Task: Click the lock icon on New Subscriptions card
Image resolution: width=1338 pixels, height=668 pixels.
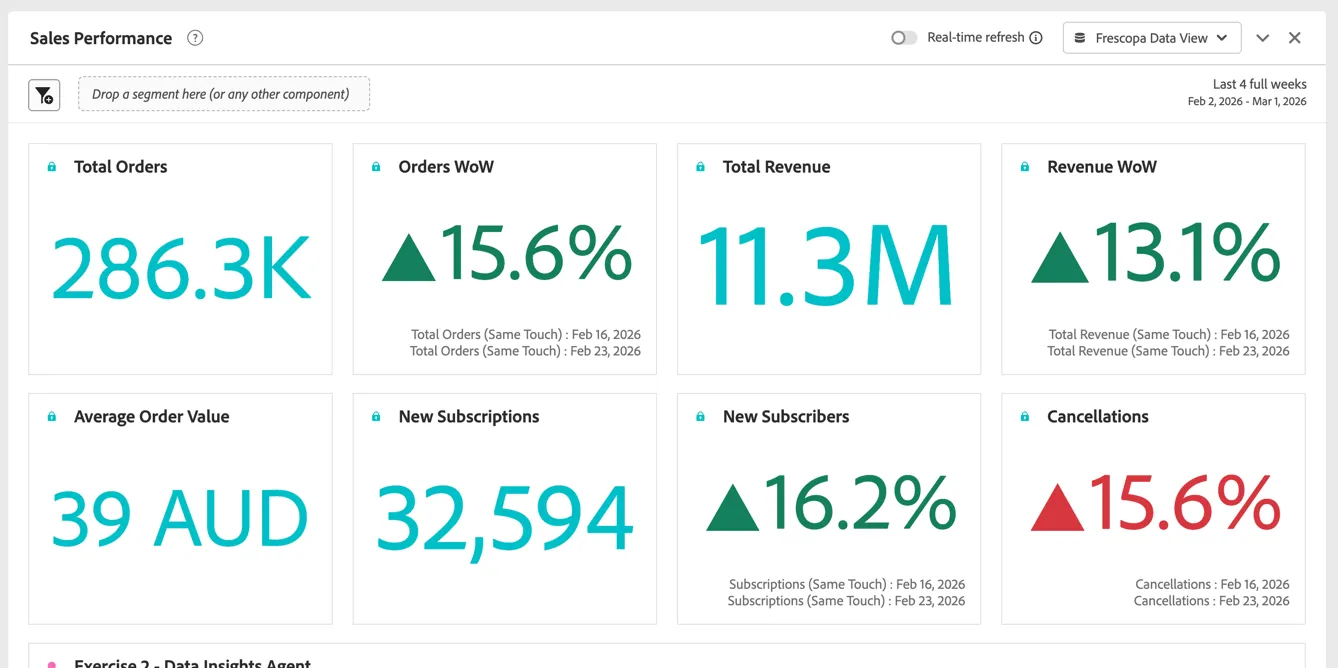Action: coord(376,417)
